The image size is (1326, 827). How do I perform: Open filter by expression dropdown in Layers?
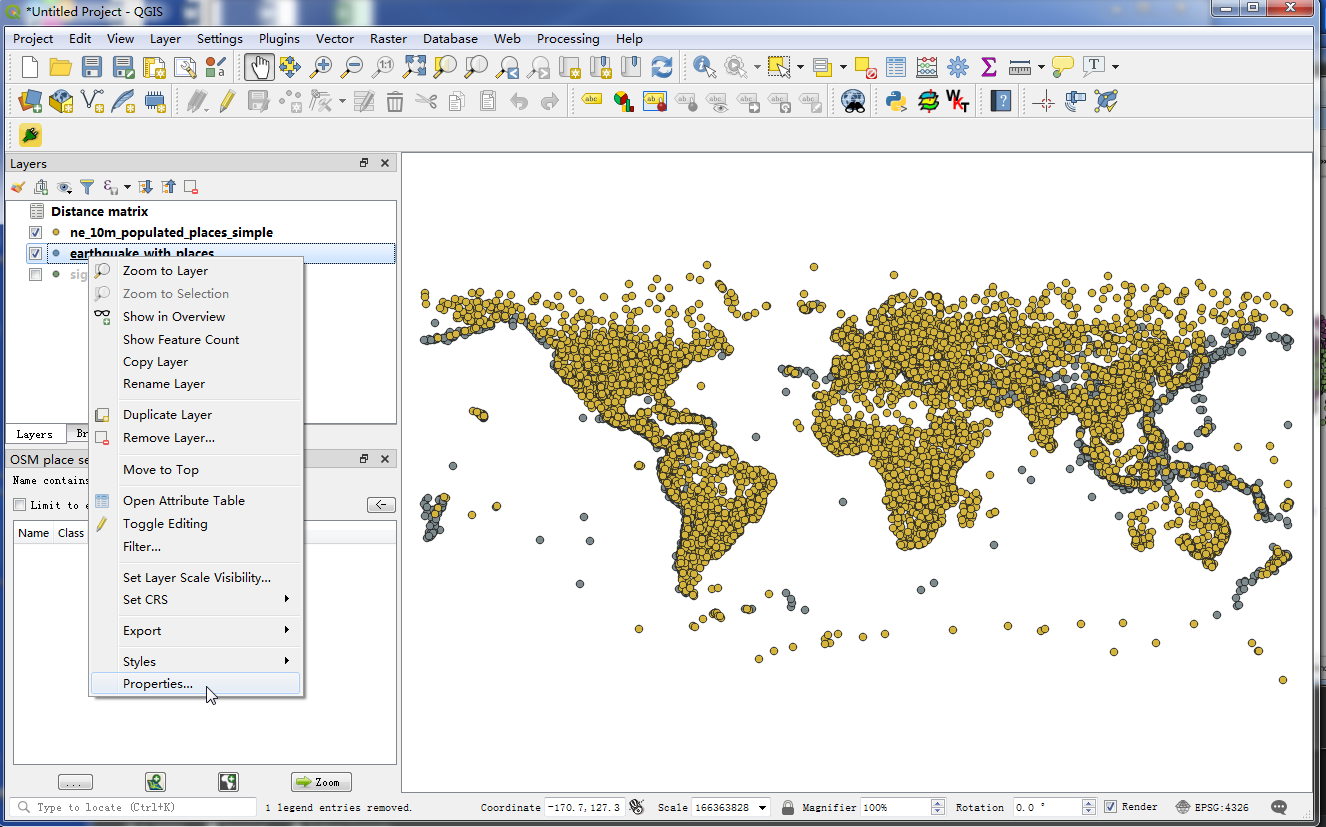point(126,187)
